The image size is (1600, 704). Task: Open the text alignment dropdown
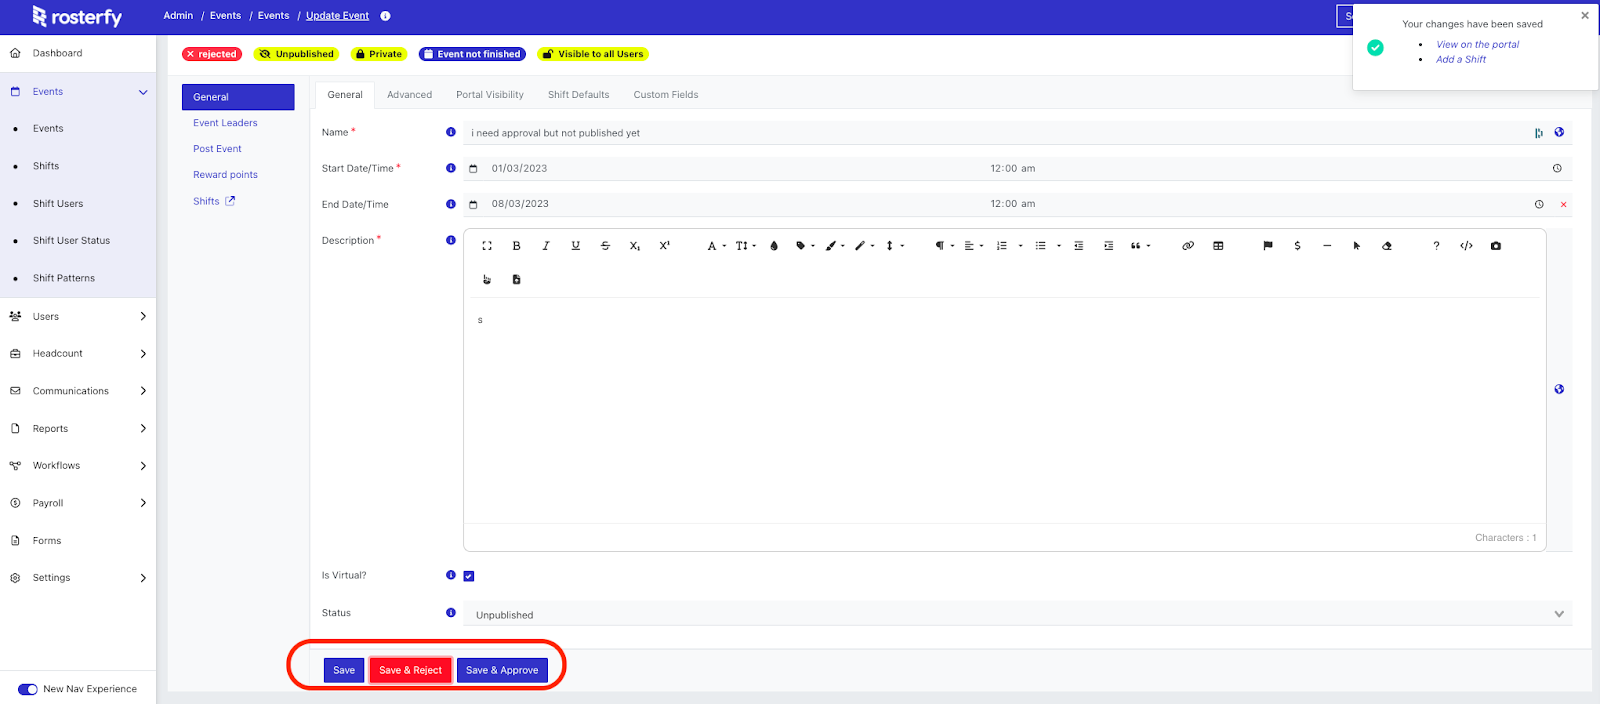tap(973, 246)
